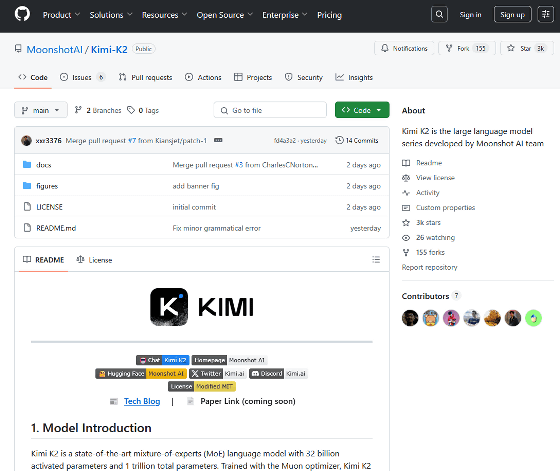Expand the Solutions menu
Image resolution: width=560 pixels, height=471 pixels.
pyautogui.click(x=111, y=15)
